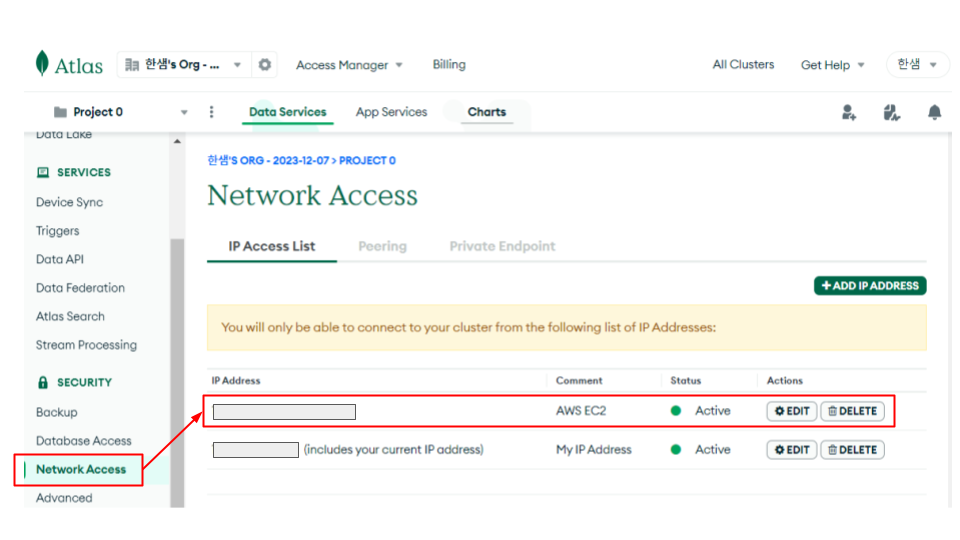Viewport: 960px width, 540px height.
Task: Click the Comment column header
Action: (579, 381)
